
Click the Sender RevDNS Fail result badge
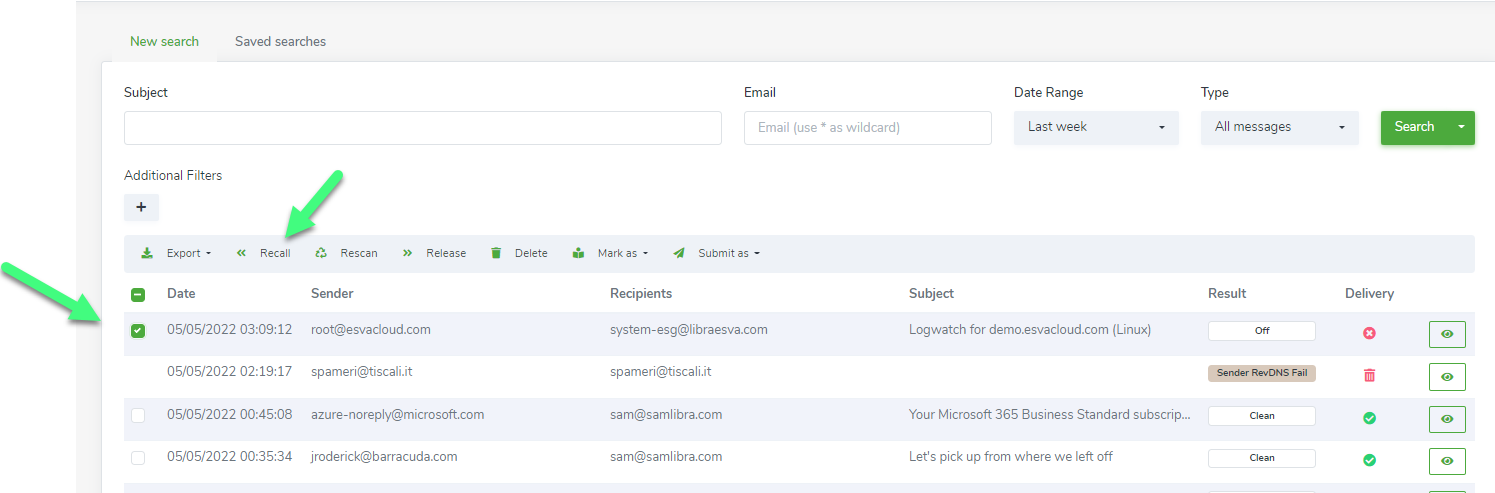(1262, 373)
